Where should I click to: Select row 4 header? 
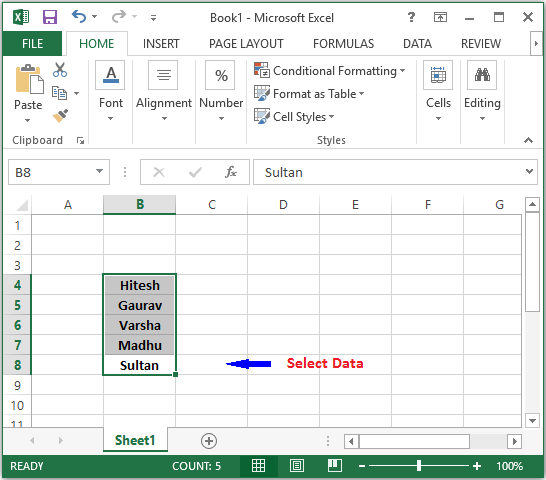[17, 285]
